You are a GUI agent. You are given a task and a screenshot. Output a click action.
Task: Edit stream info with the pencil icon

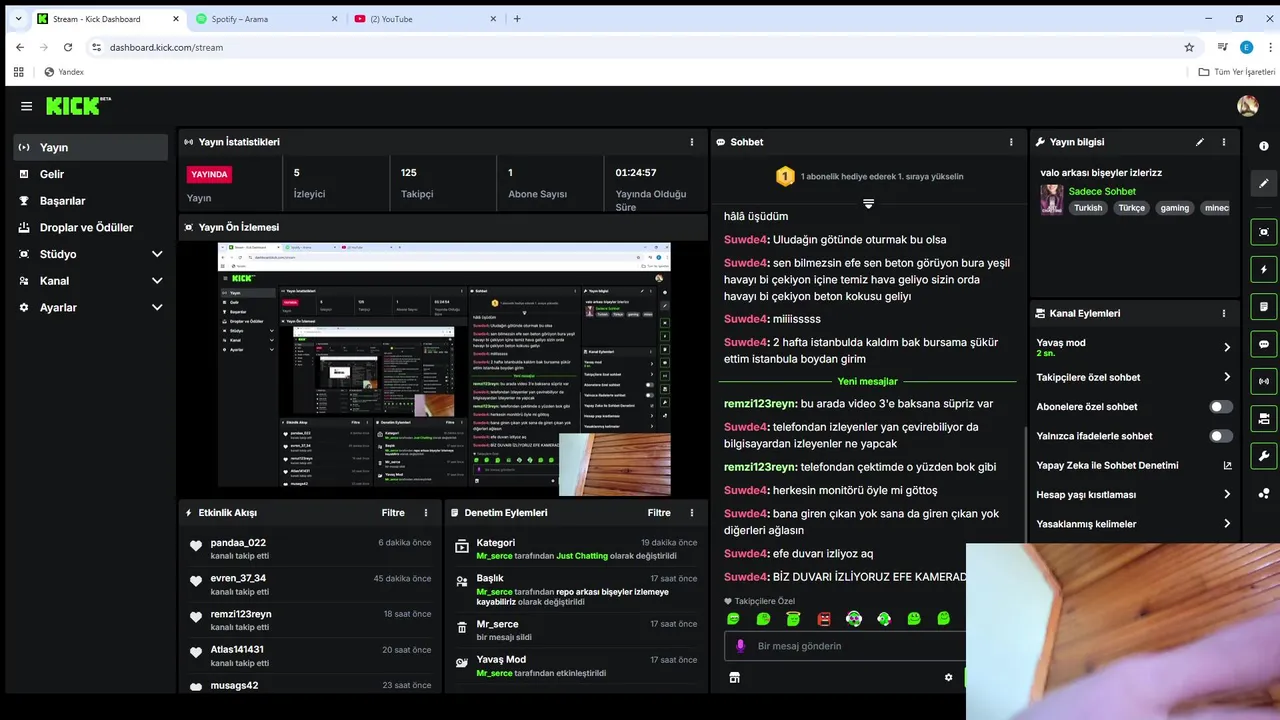coord(1200,142)
